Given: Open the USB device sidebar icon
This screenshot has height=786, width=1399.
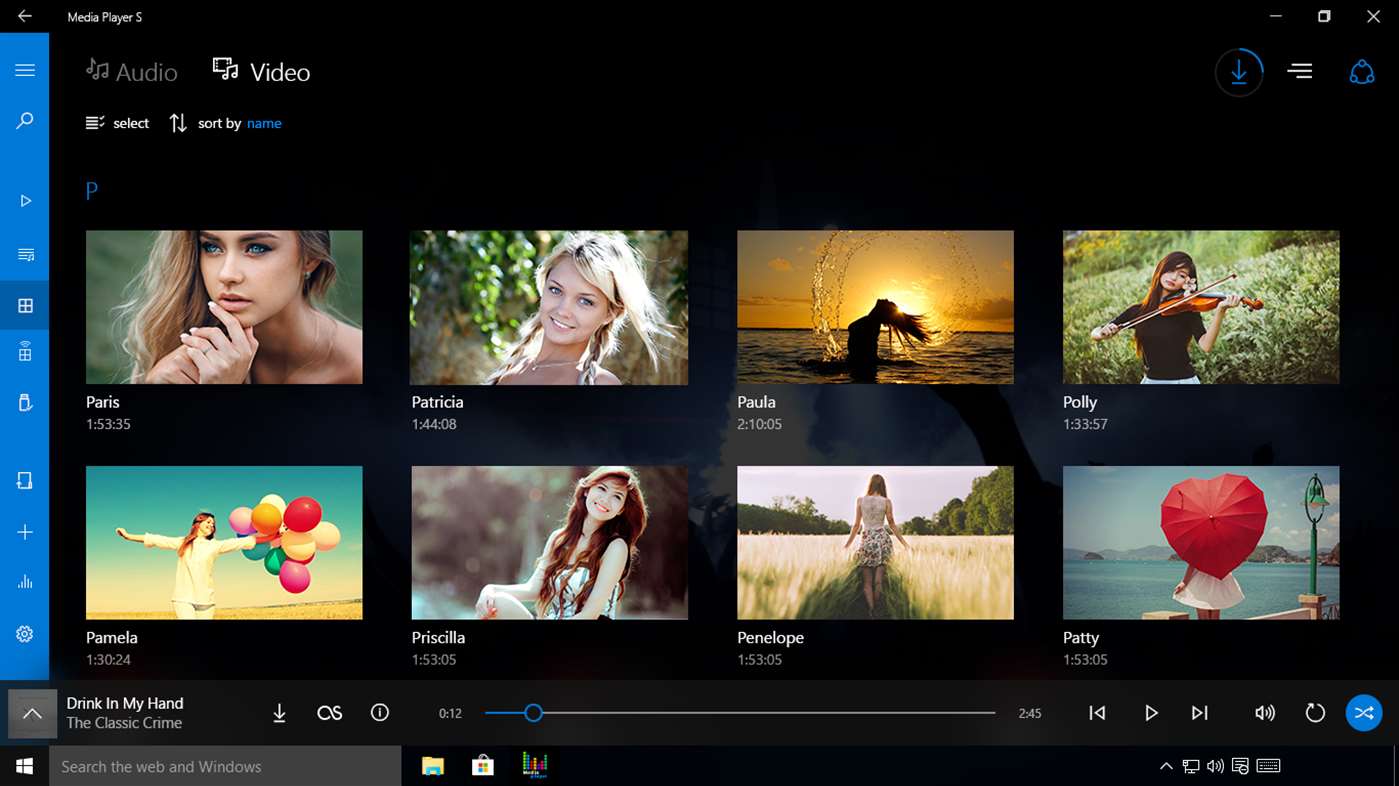Looking at the screenshot, I should pos(25,403).
